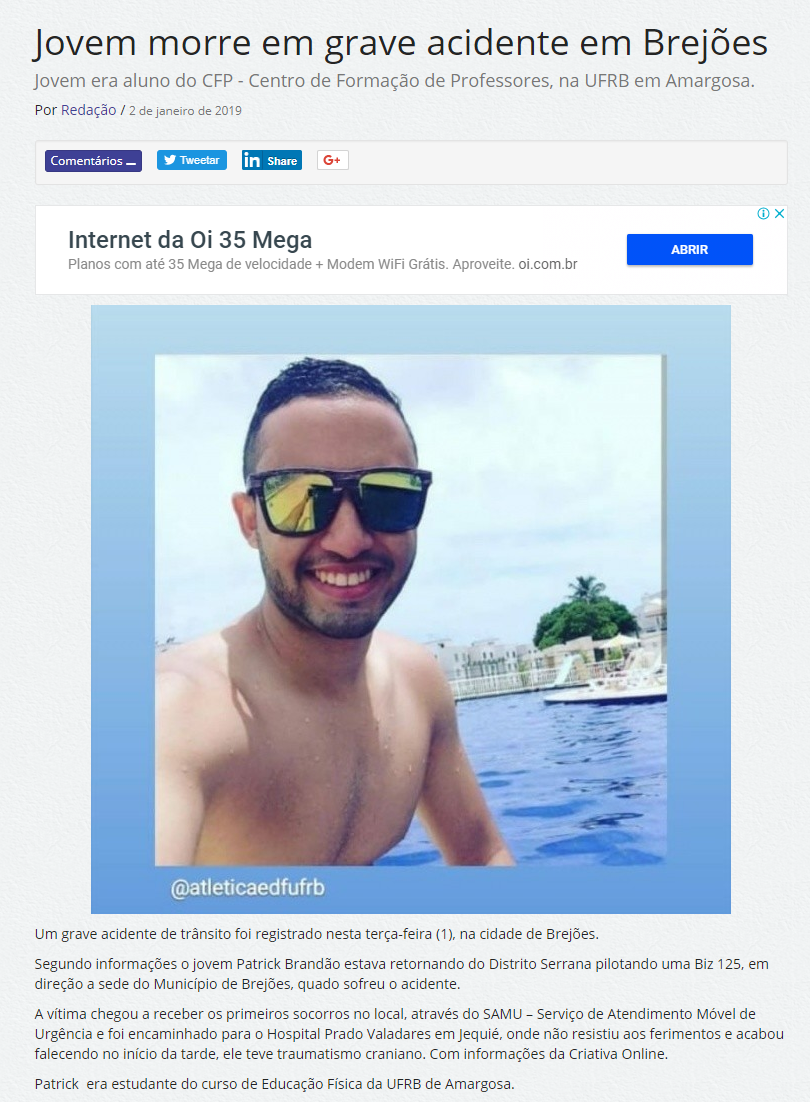Click the headline 'Jovem morre em grave acidente'
Image resolution: width=810 pixels, height=1102 pixels.
[x=401, y=43]
